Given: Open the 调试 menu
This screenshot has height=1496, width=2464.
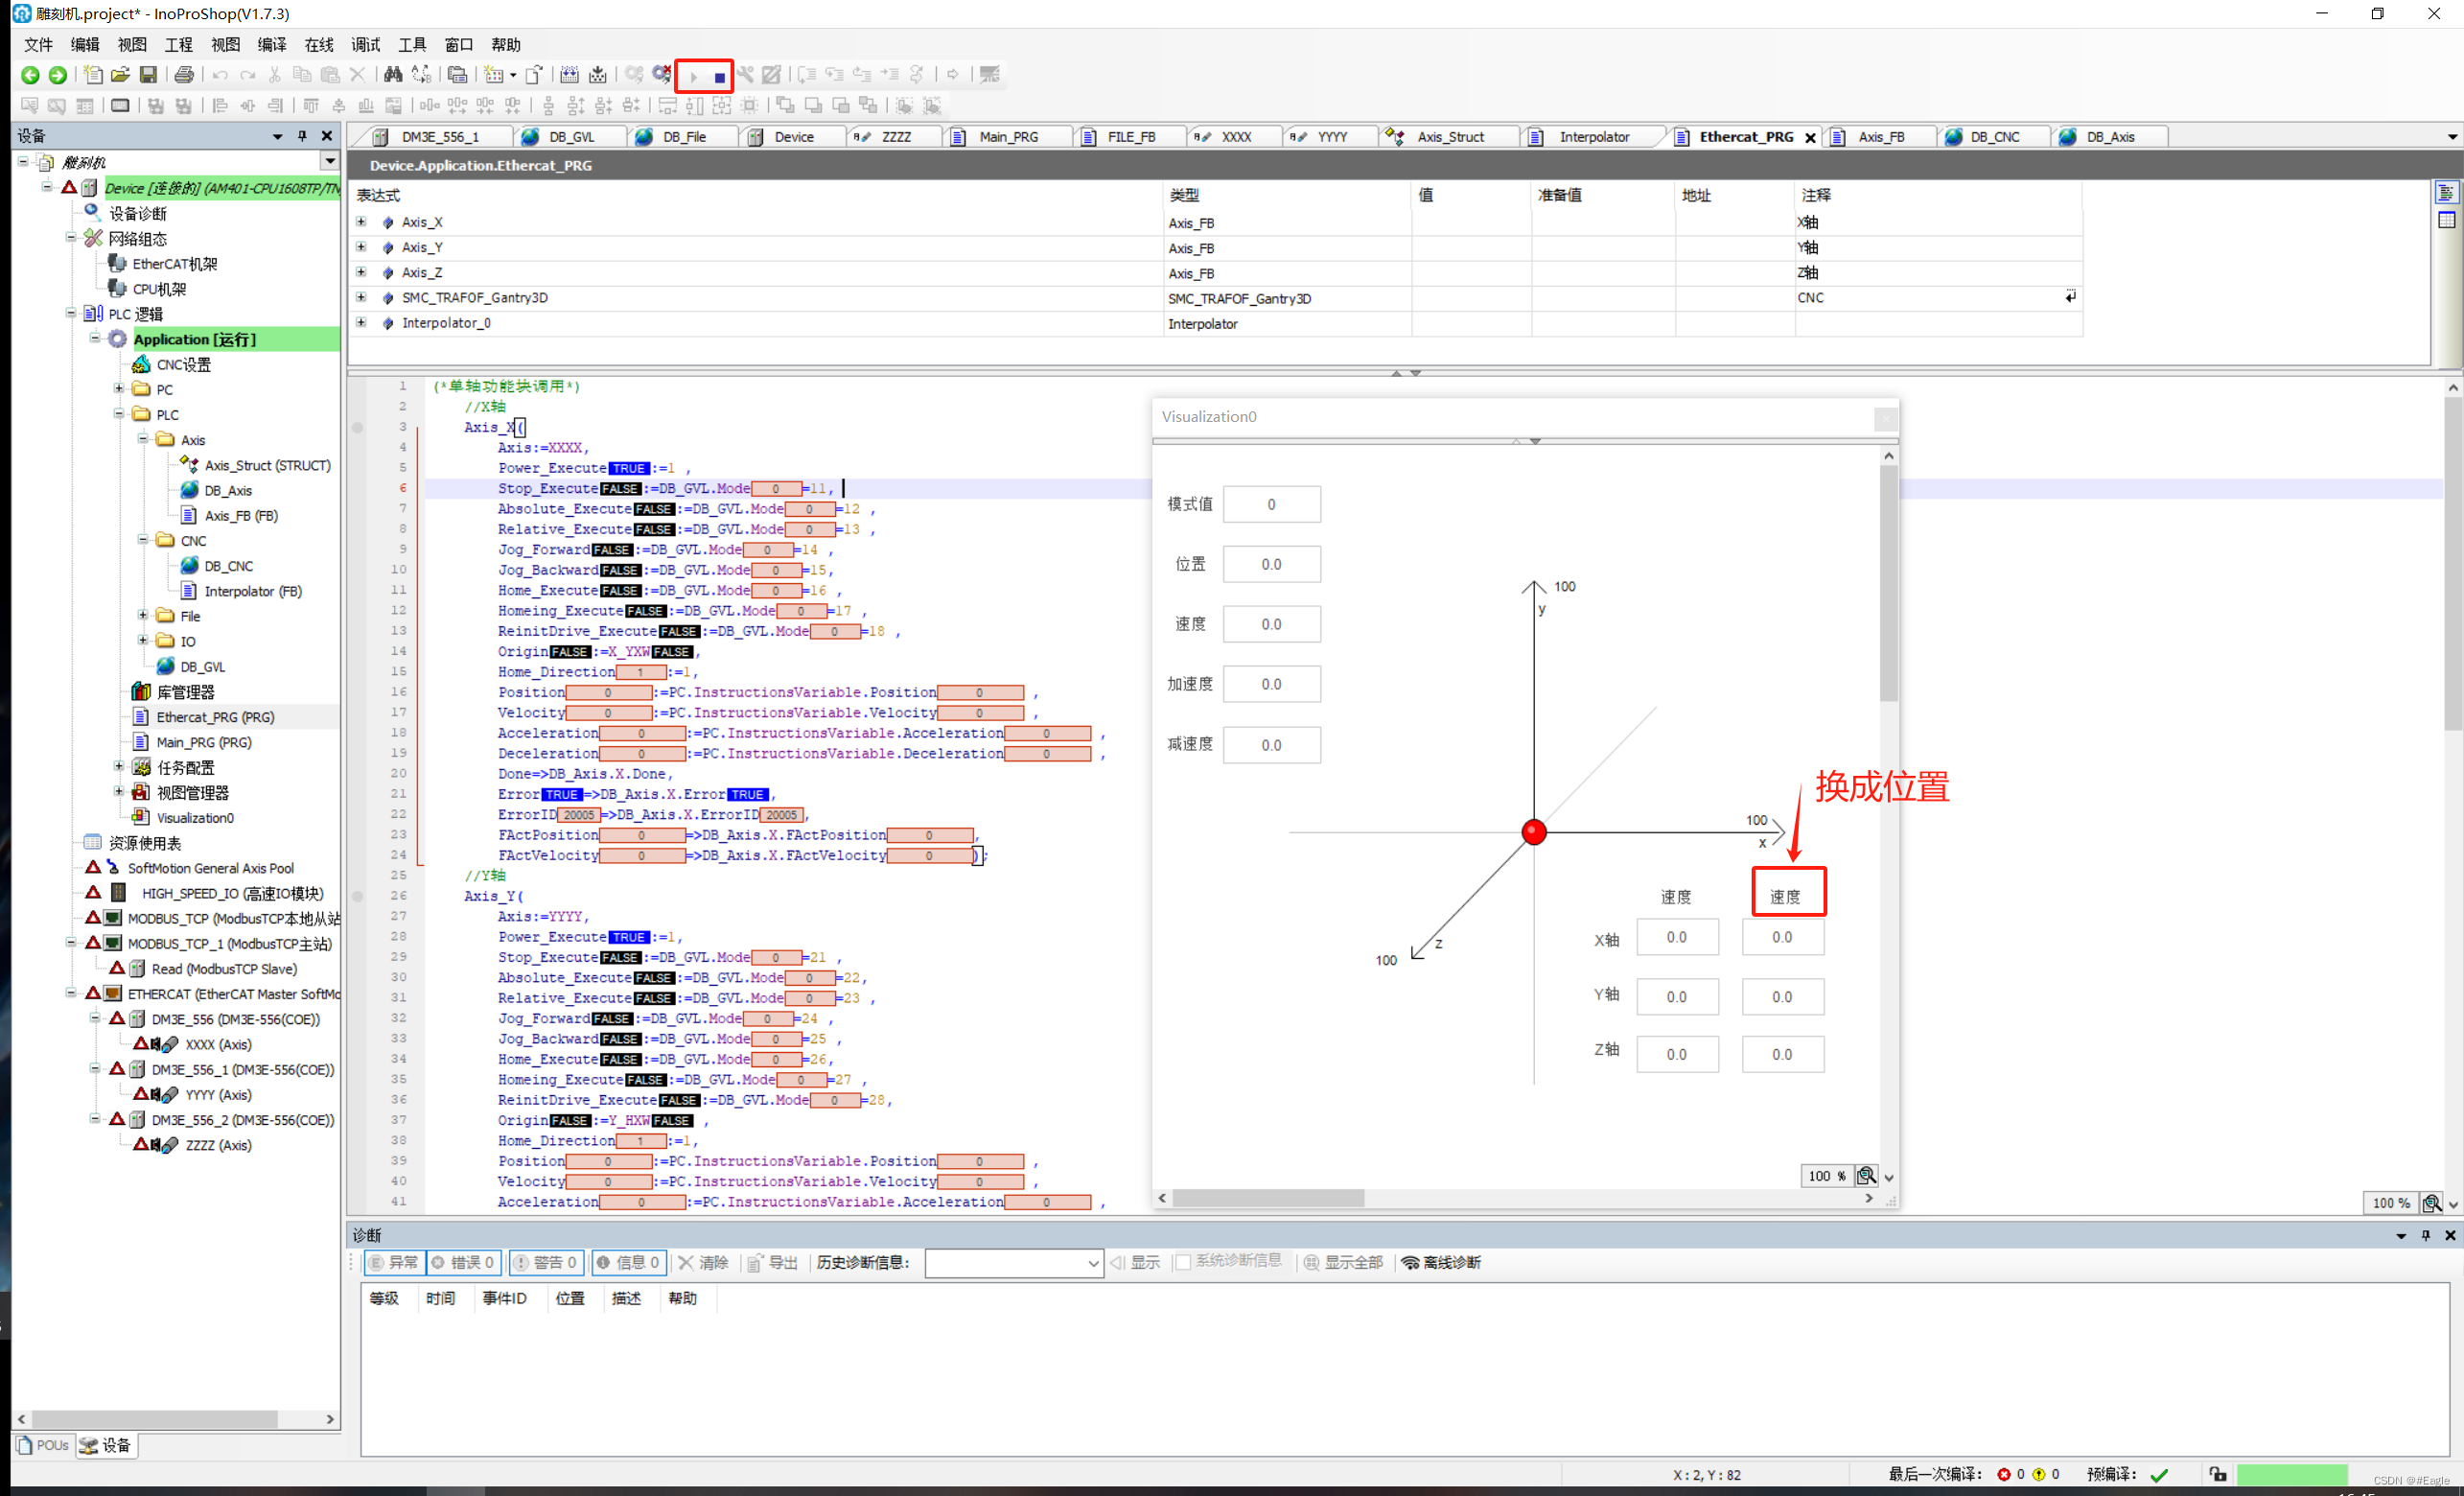Looking at the screenshot, I should coord(365,45).
